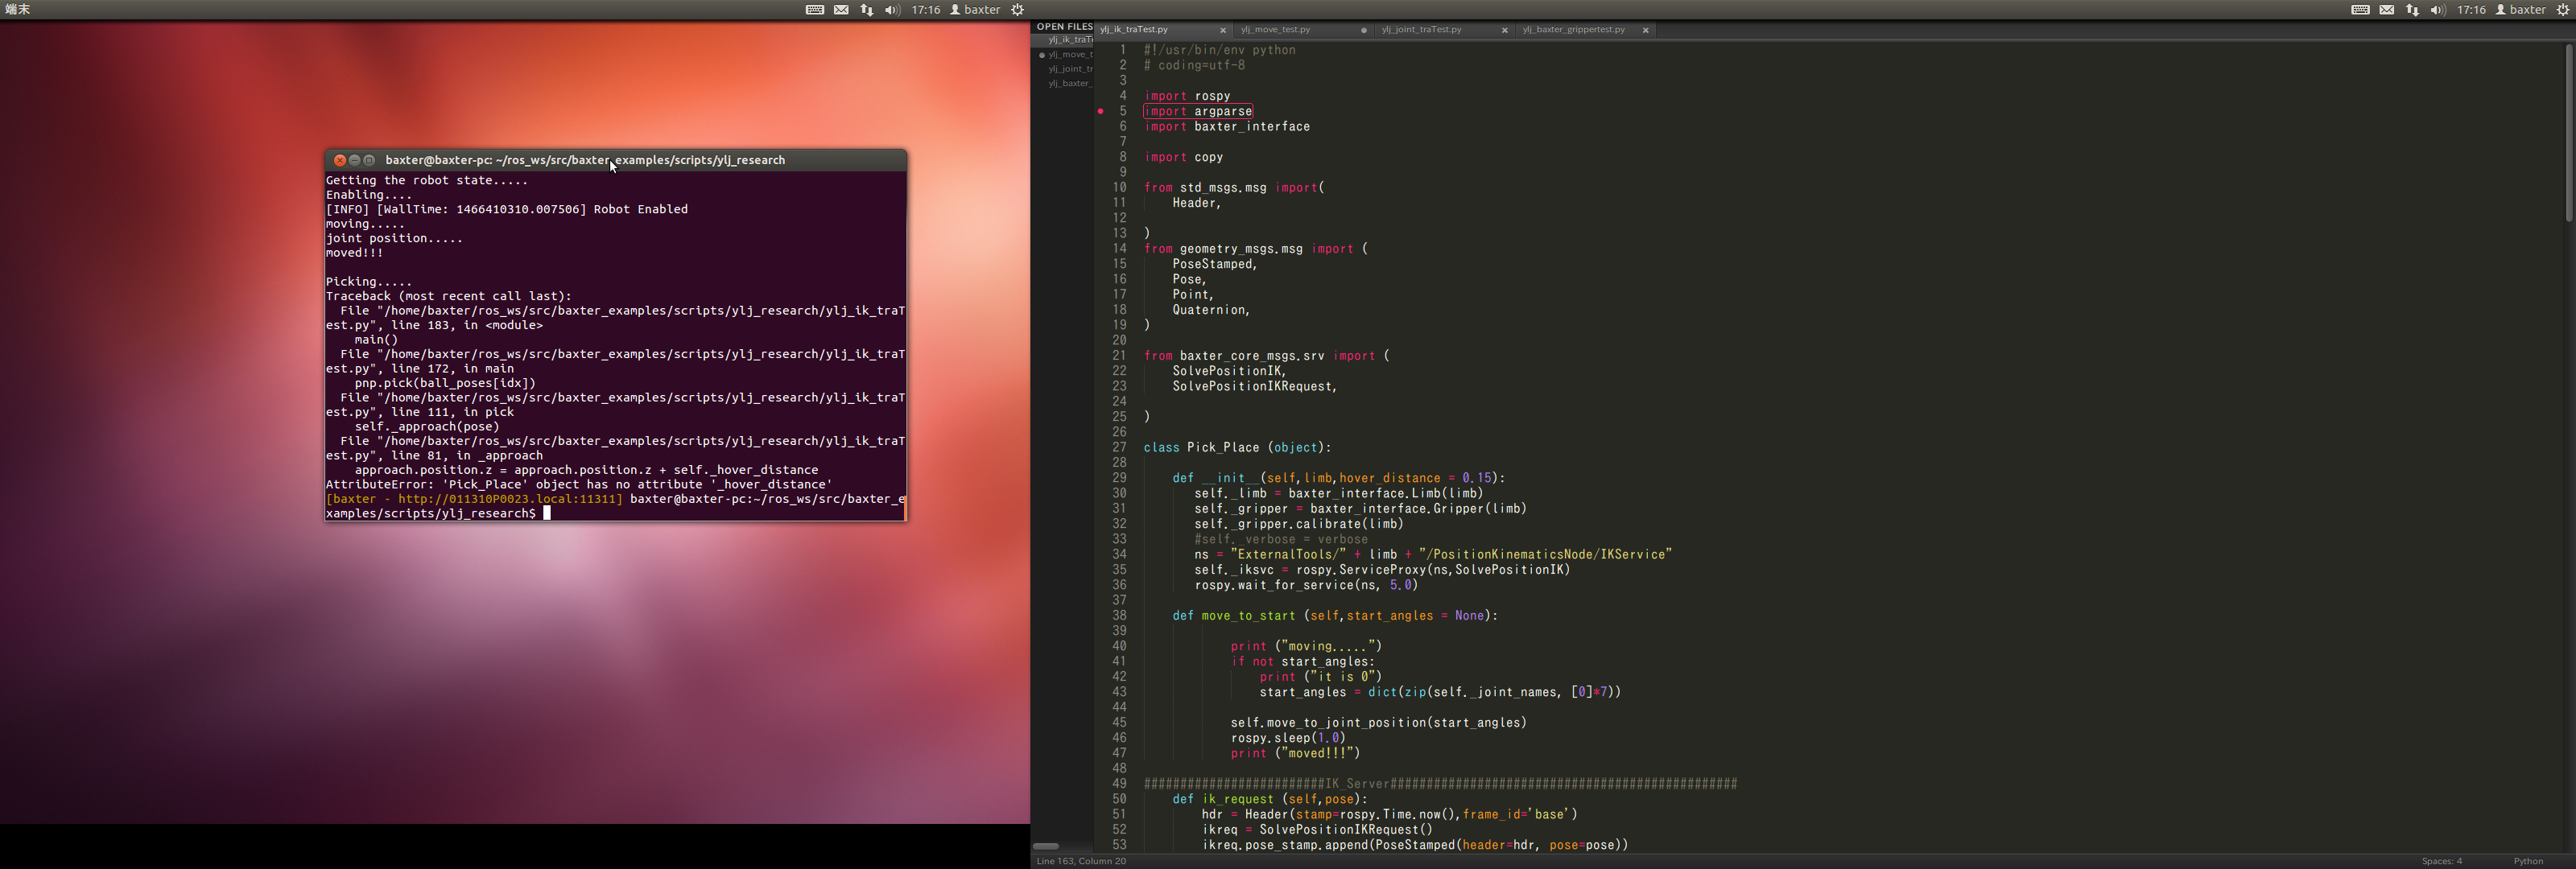Click the OPEN FILES sidebar heading
2576x869 pixels.
coord(1064,27)
